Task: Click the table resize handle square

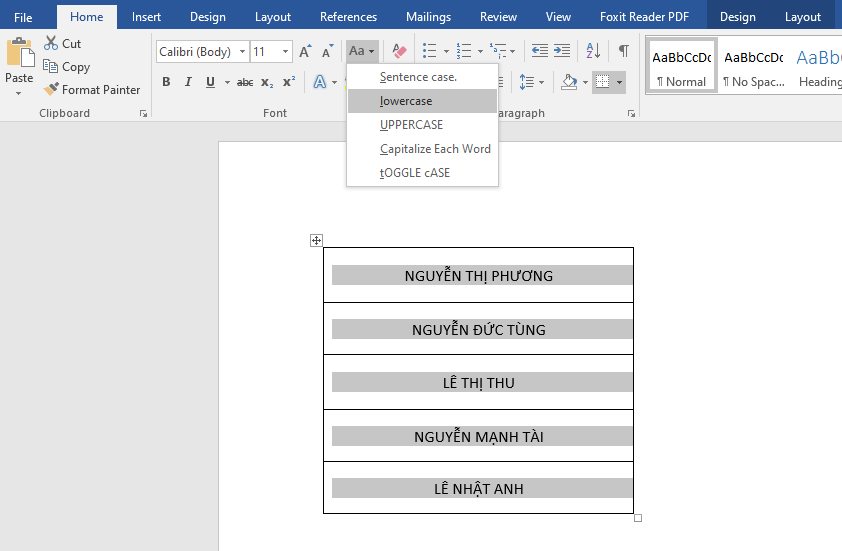Action: [638, 518]
